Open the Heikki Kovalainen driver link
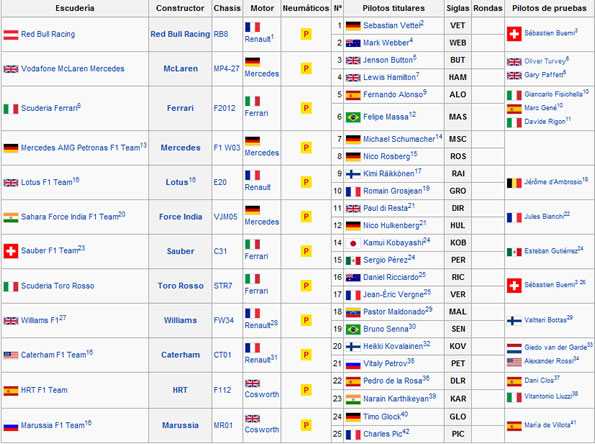The image size is (595, 444). point(393,346)
